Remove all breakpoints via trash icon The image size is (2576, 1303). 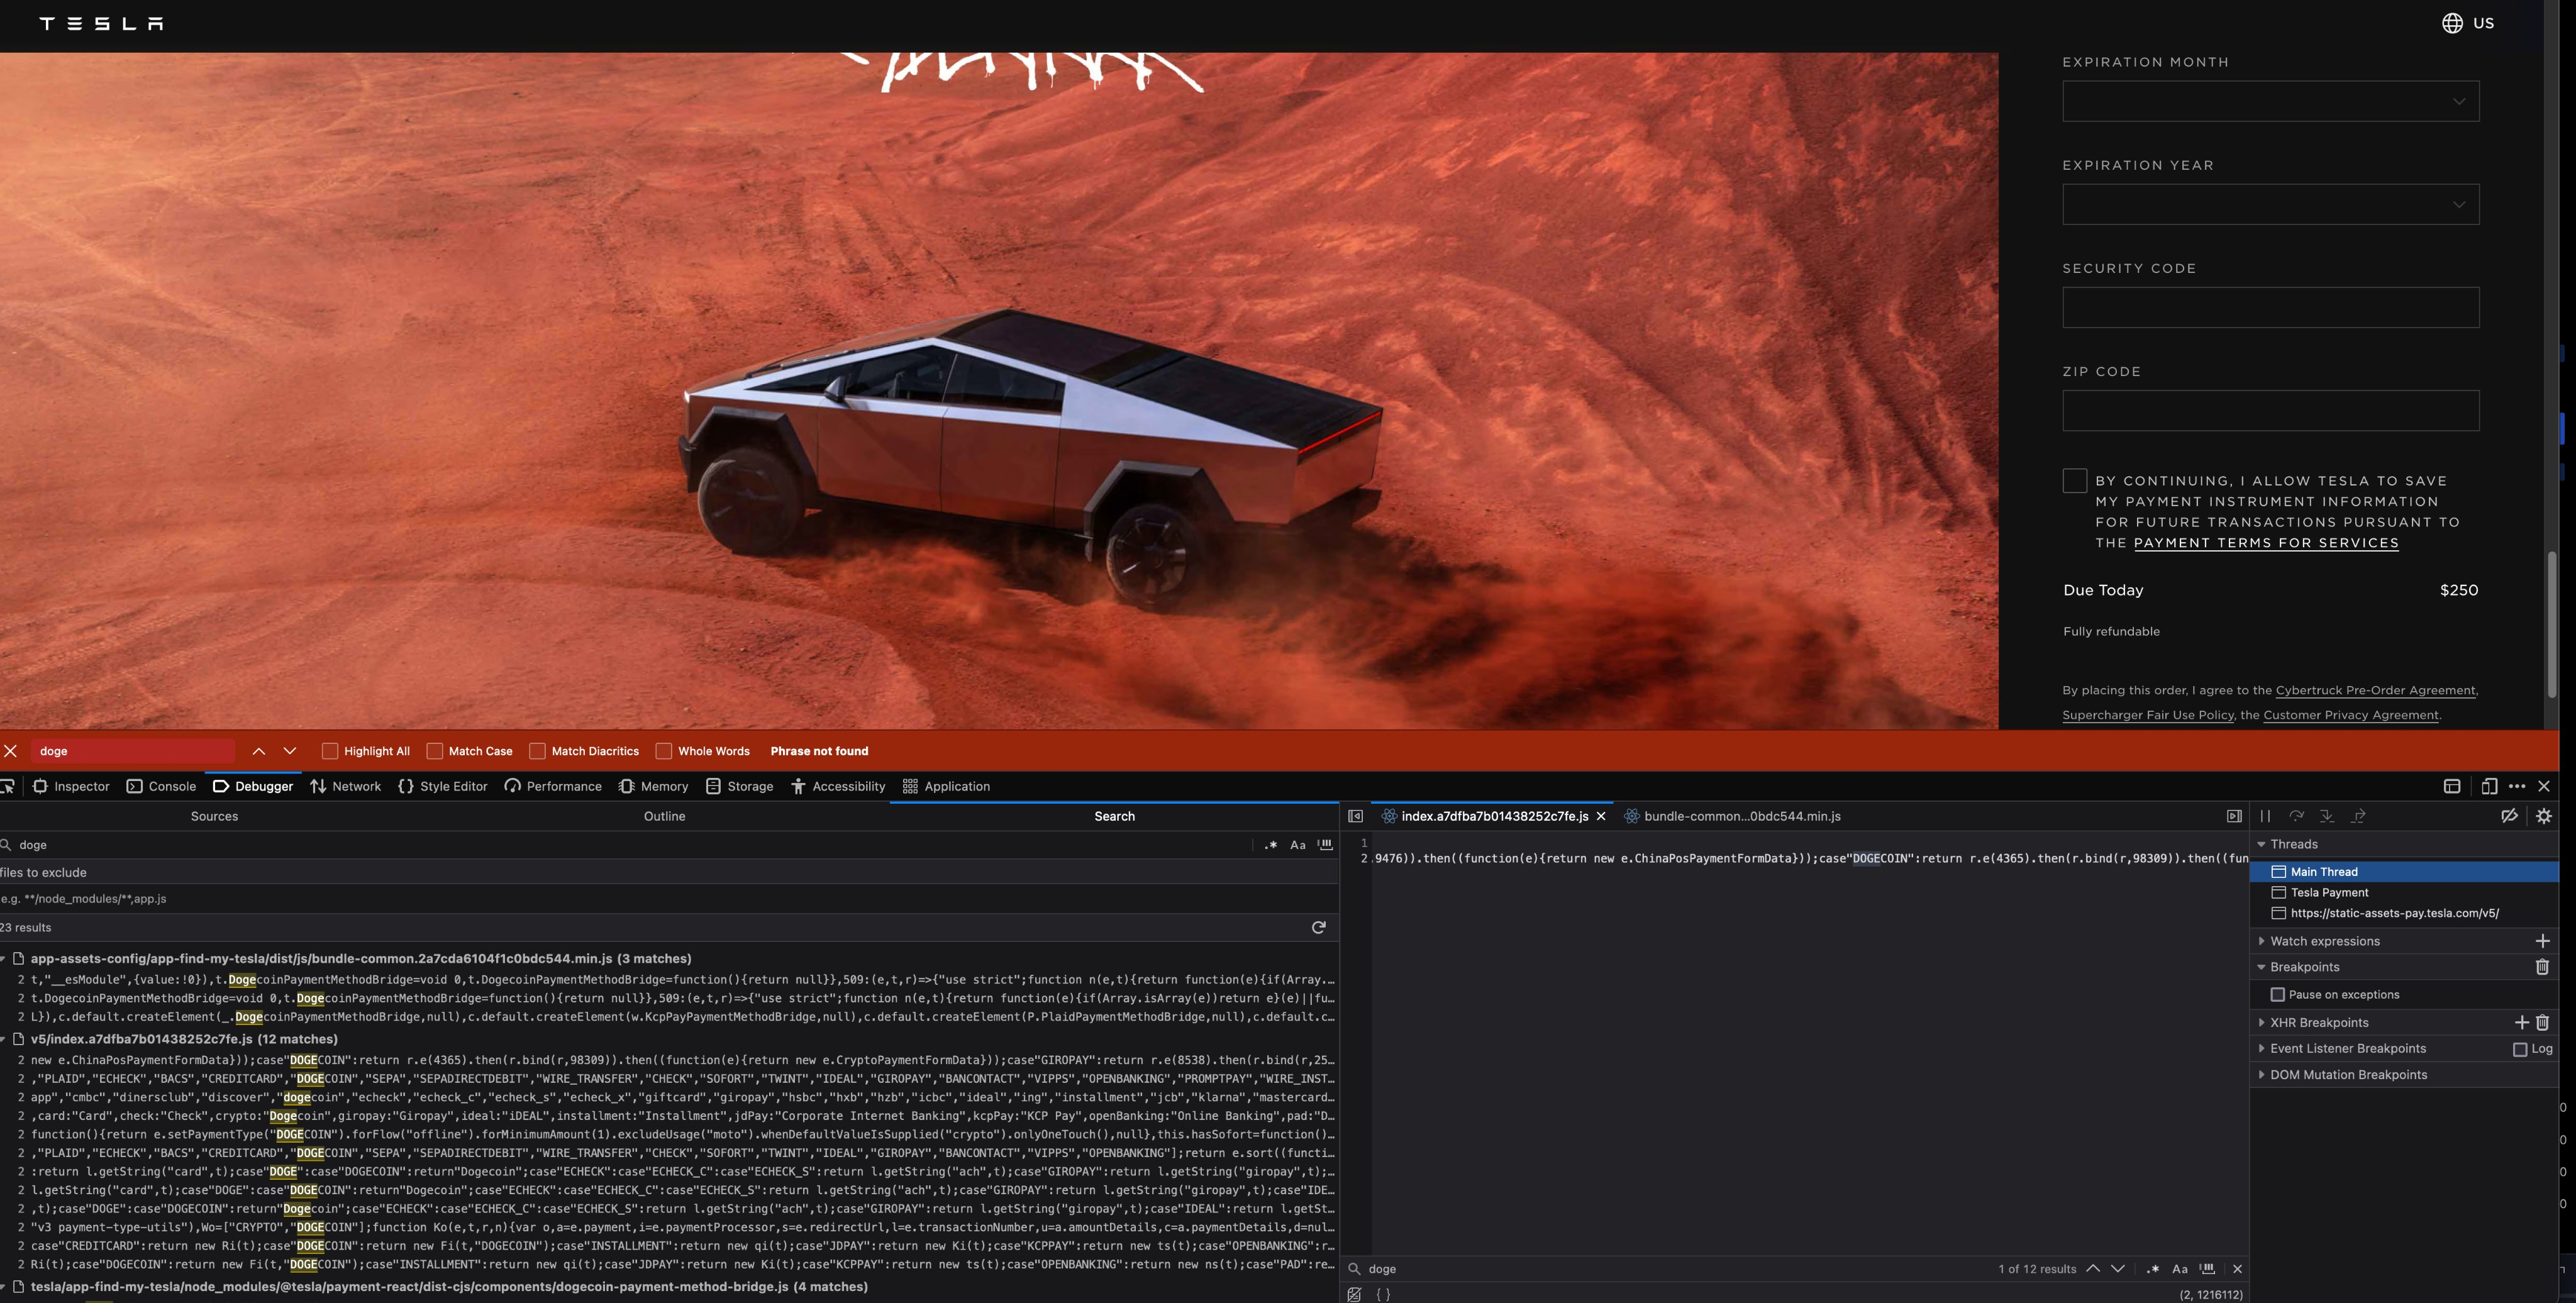[2542, 967]
